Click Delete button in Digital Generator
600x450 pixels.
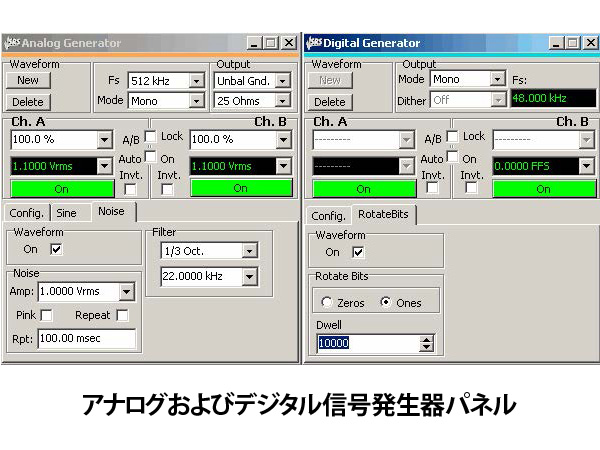pyautogui.click(x=330, y=101)
